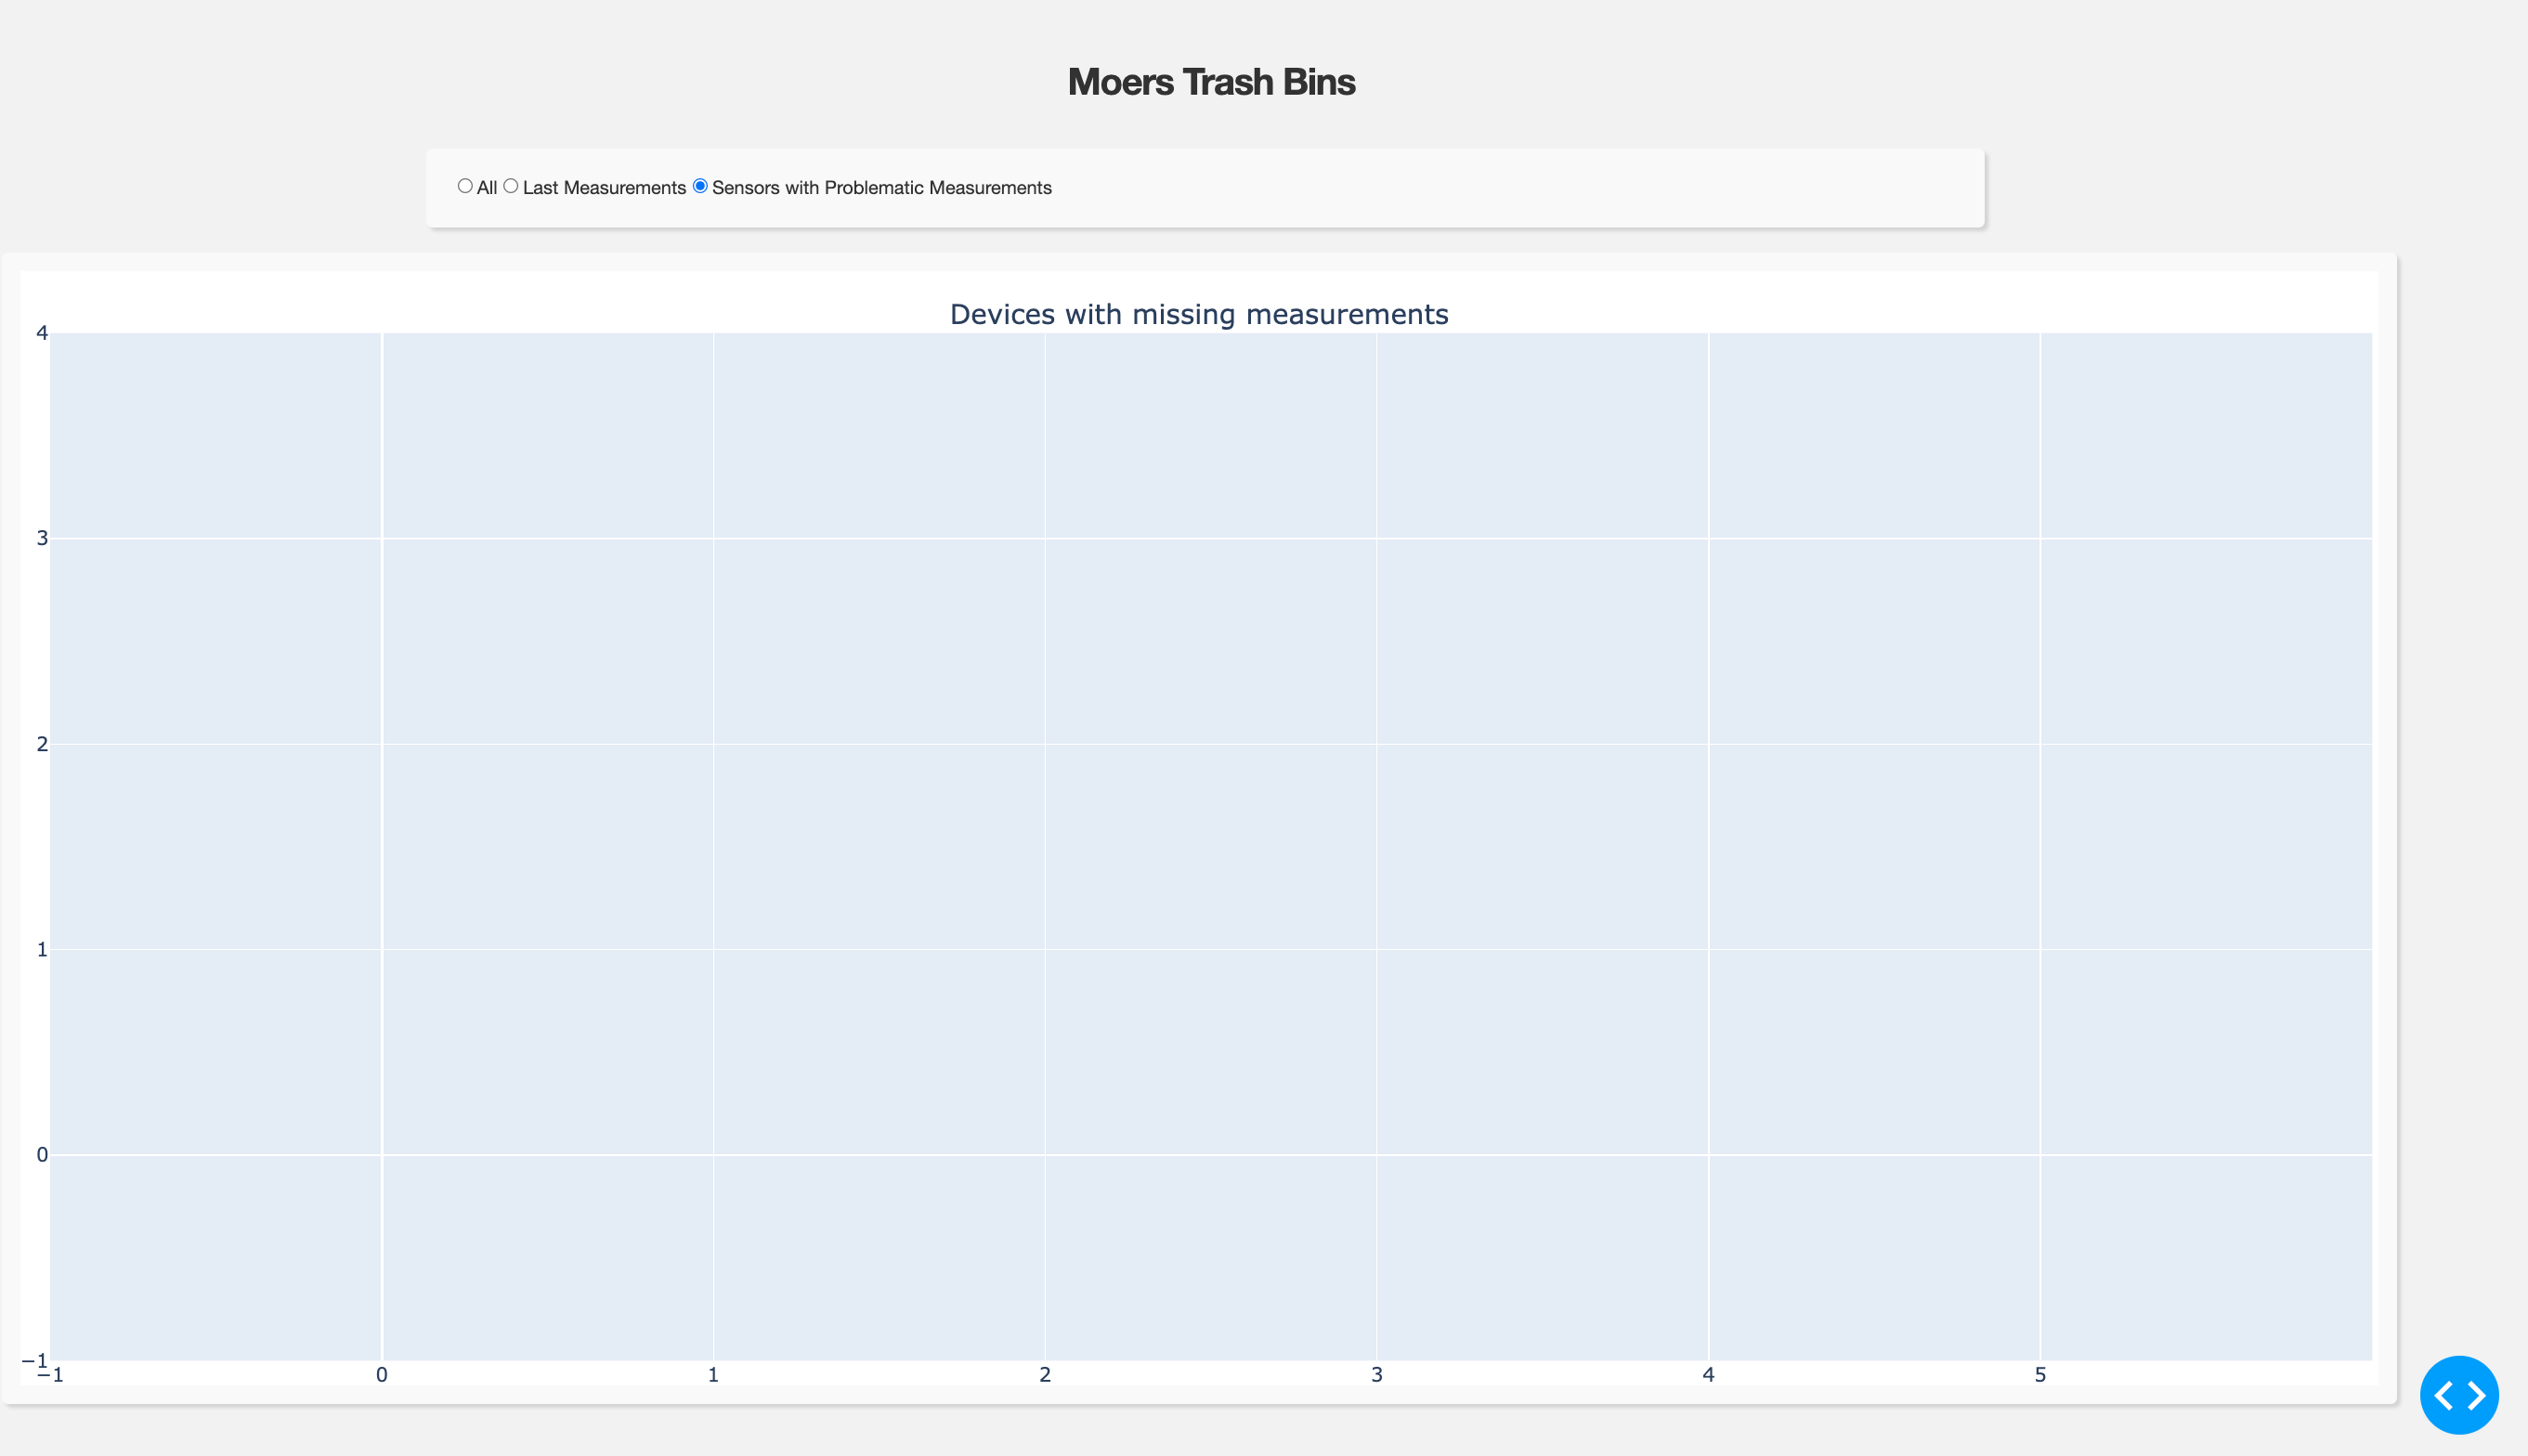This screenshot has height=1456, width=2528.
Task: Click the y-axis tick label 0
Action: (x=42, y=1155)
